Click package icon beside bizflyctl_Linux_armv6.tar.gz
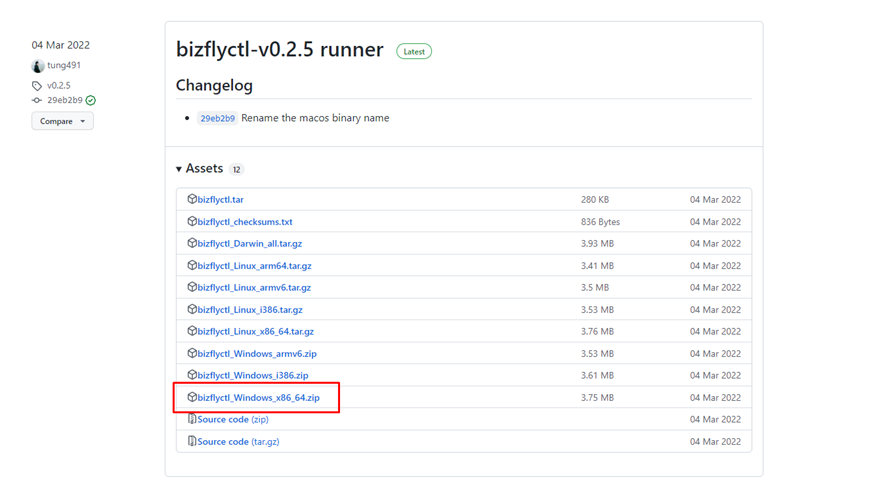 (x=192, y=287)
